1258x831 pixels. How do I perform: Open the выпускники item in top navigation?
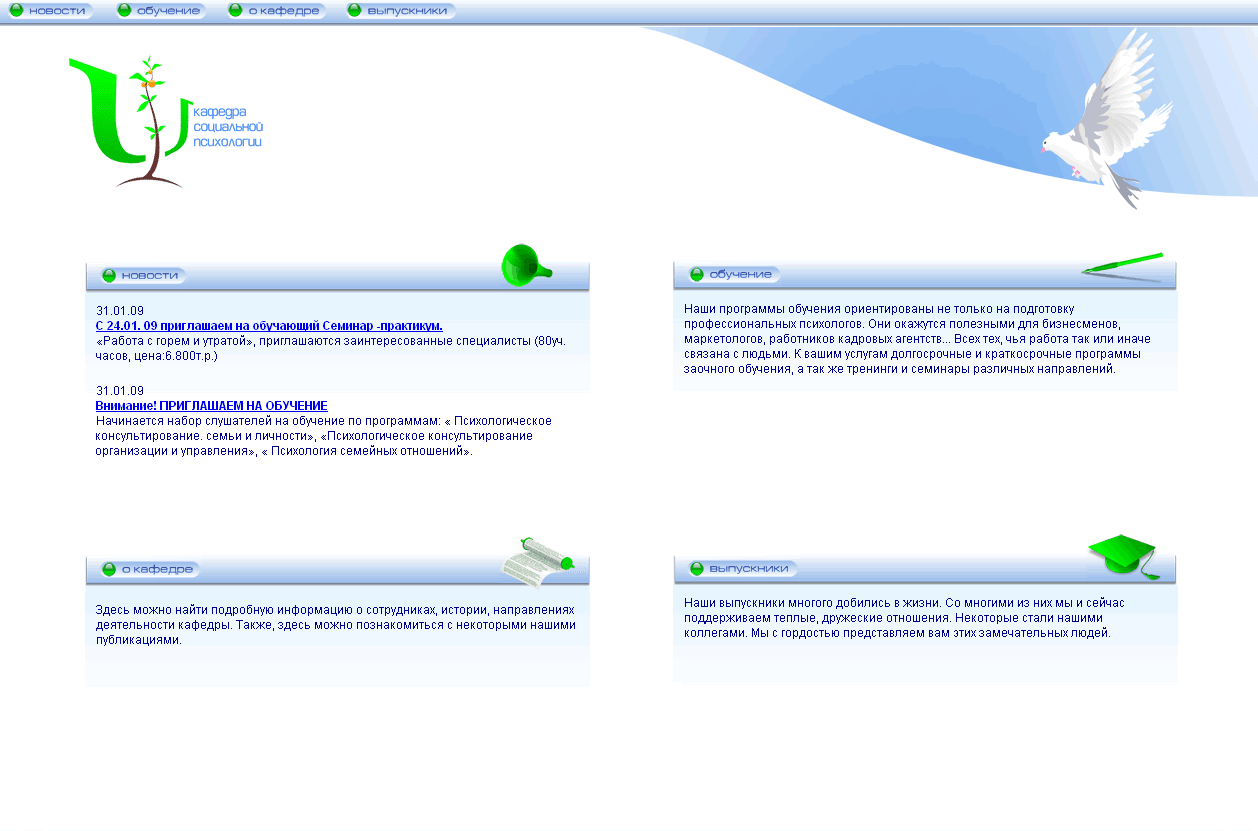pos(400,11)
